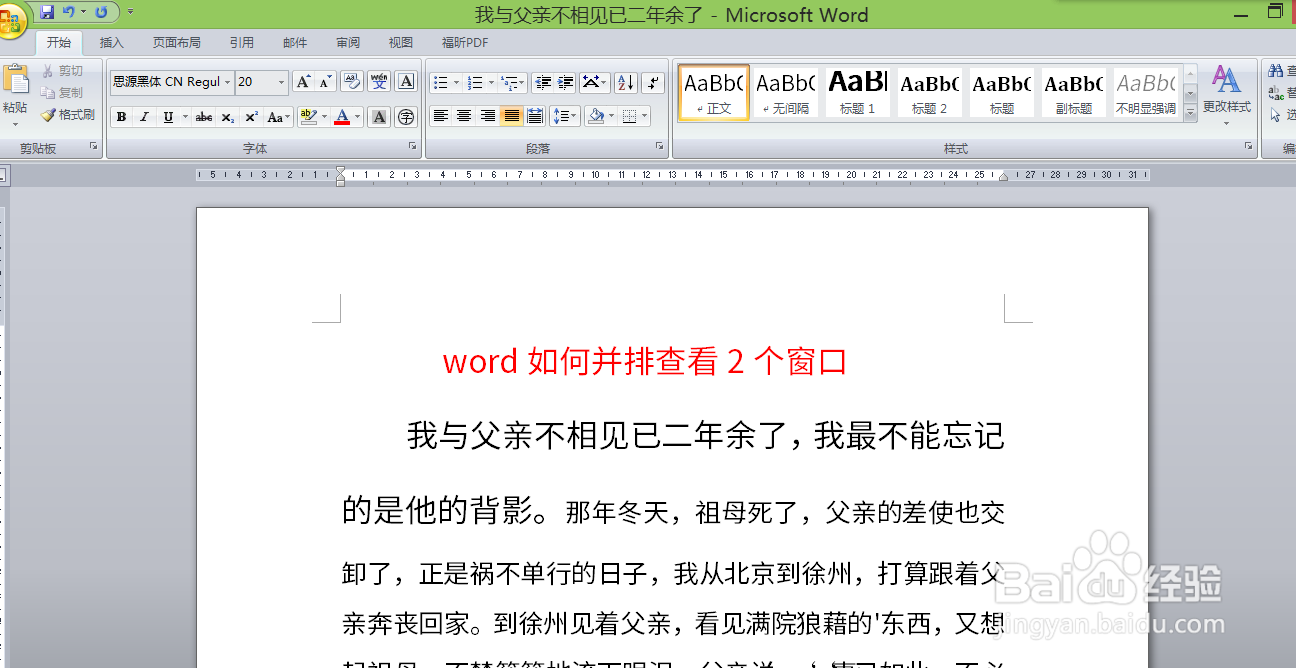Apply paragraph shading fill color

pos(596,117)
